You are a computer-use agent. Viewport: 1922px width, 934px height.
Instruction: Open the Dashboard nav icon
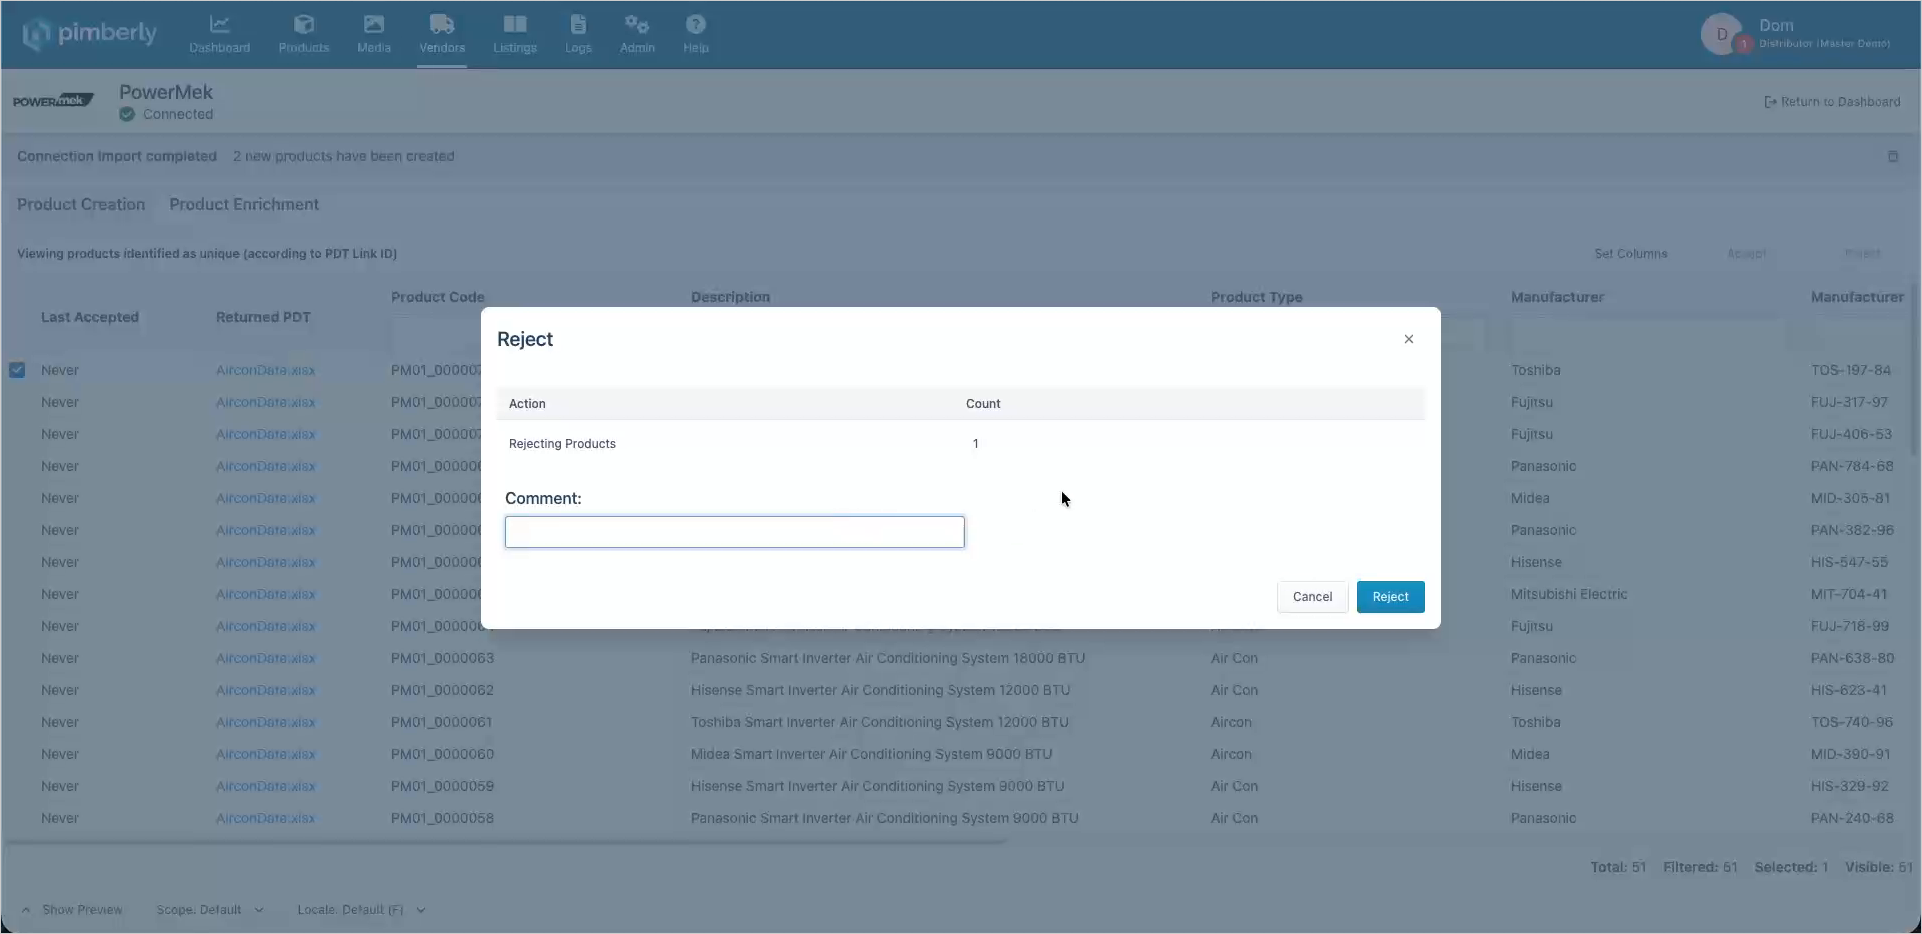pyautogui.click(x=219, y=24)
